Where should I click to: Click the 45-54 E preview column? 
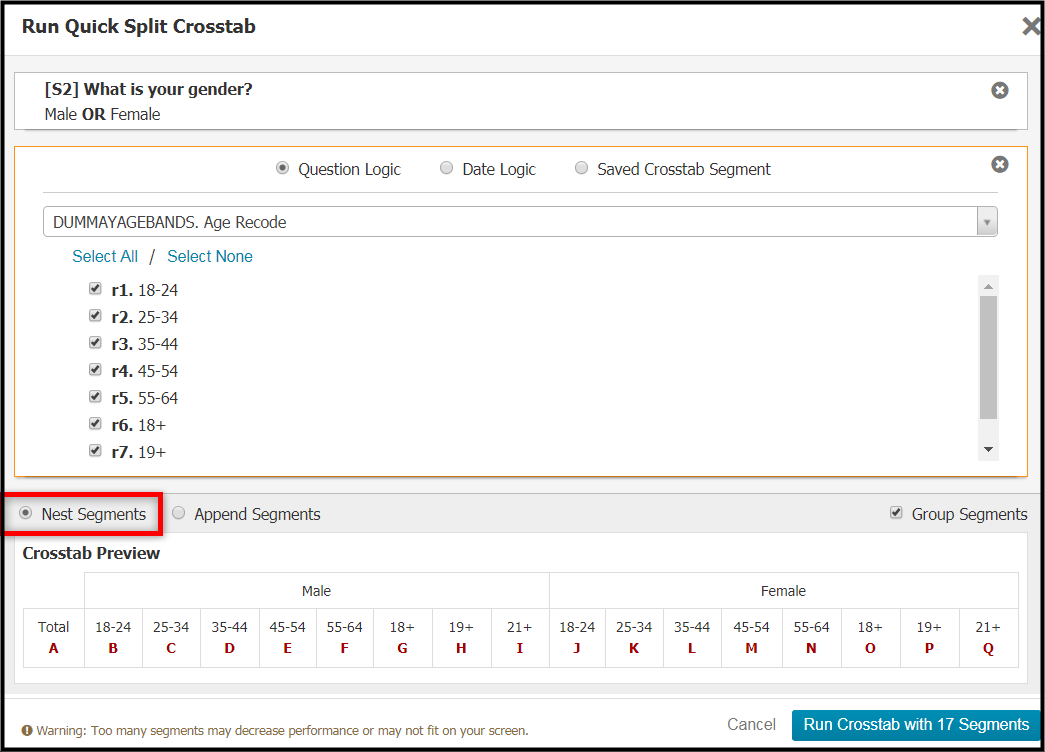[x=288, y=637]
